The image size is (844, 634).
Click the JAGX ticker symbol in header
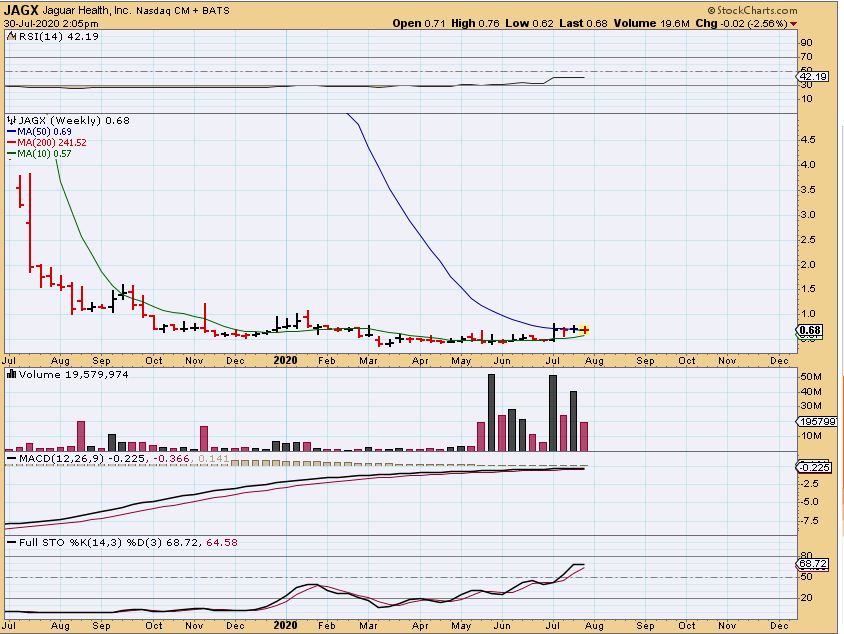pyautogui.click(x=21, y=10)
